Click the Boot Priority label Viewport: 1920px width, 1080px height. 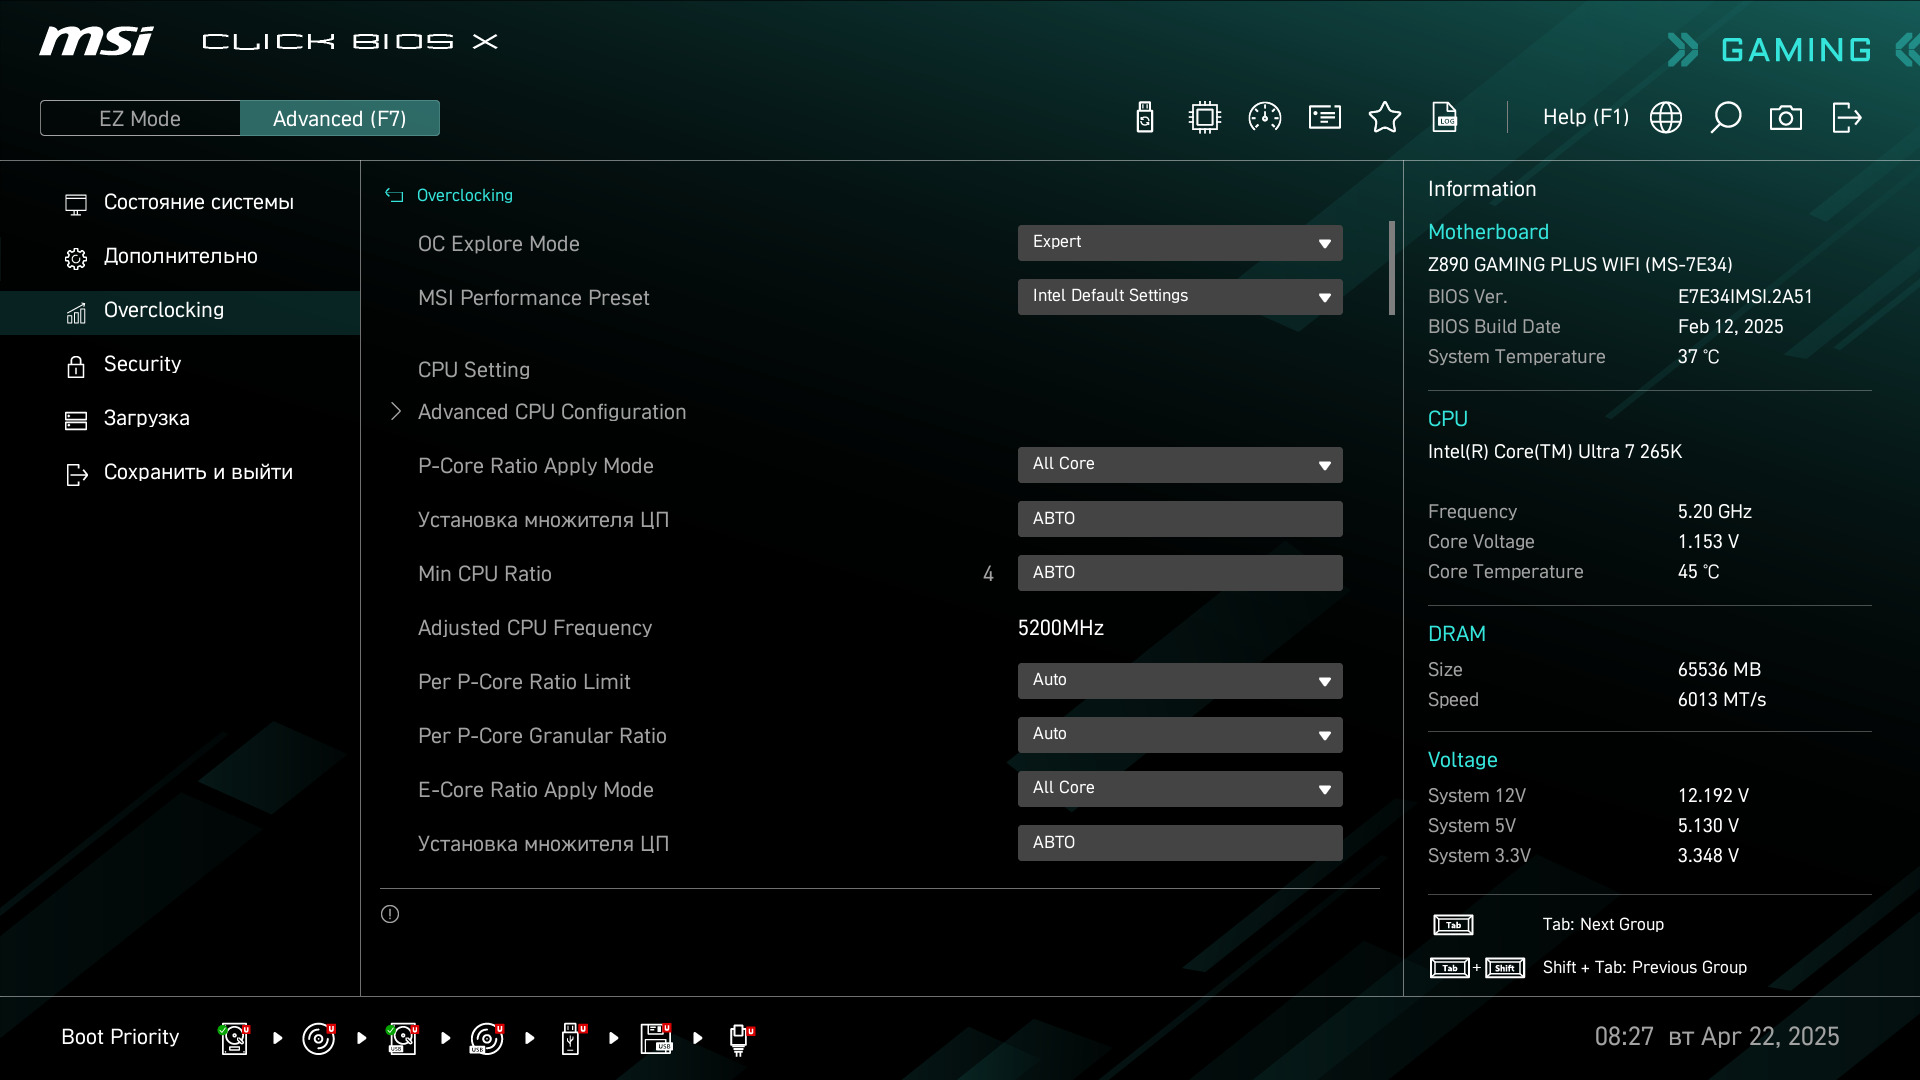click(120, 1038)
